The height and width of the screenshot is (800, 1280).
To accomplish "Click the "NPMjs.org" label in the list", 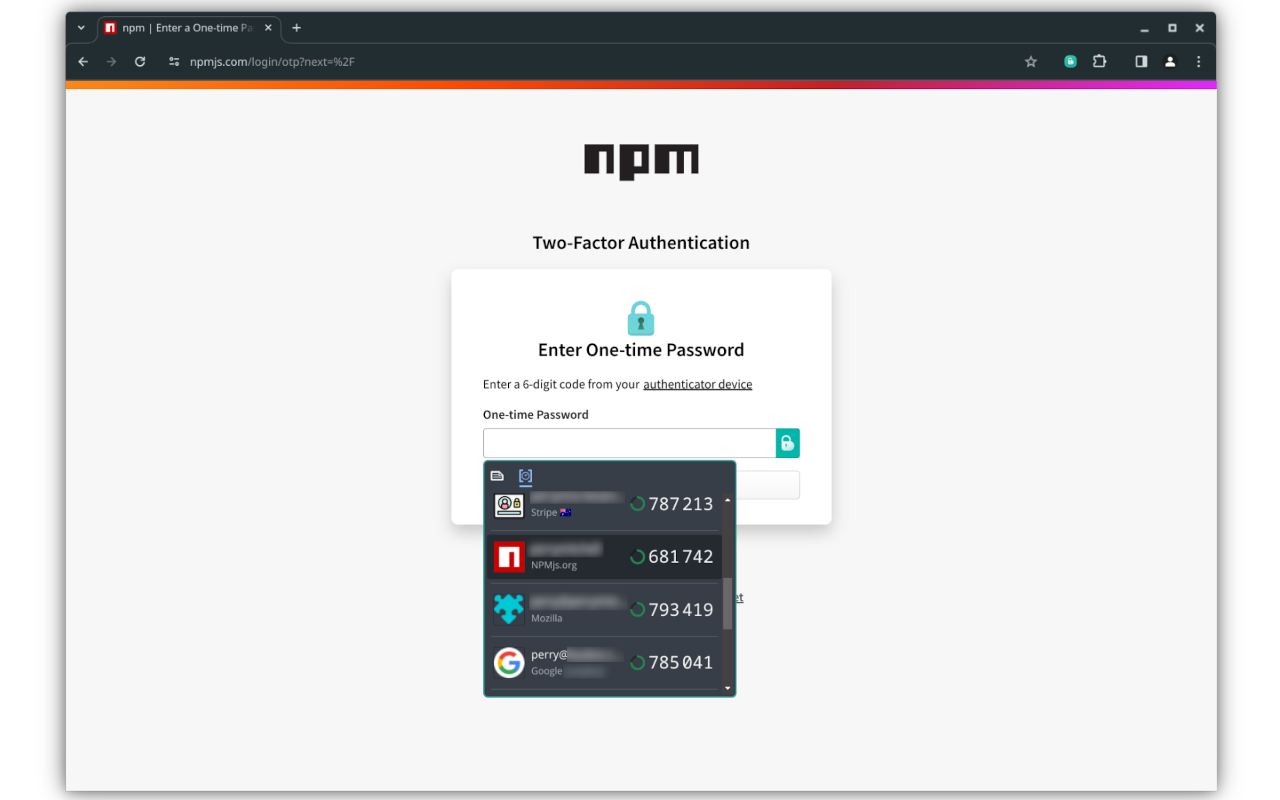I will [x=554, y=565].
